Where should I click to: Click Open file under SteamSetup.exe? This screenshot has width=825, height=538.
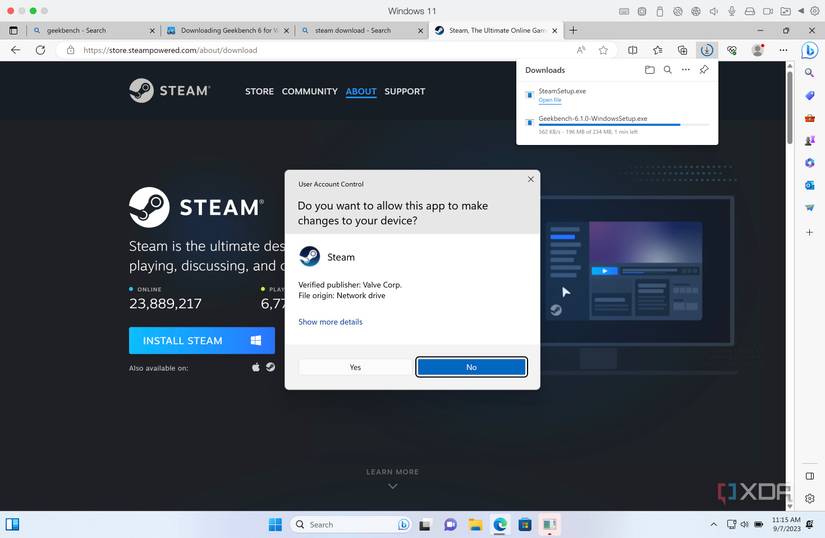[x=550, y=100]
